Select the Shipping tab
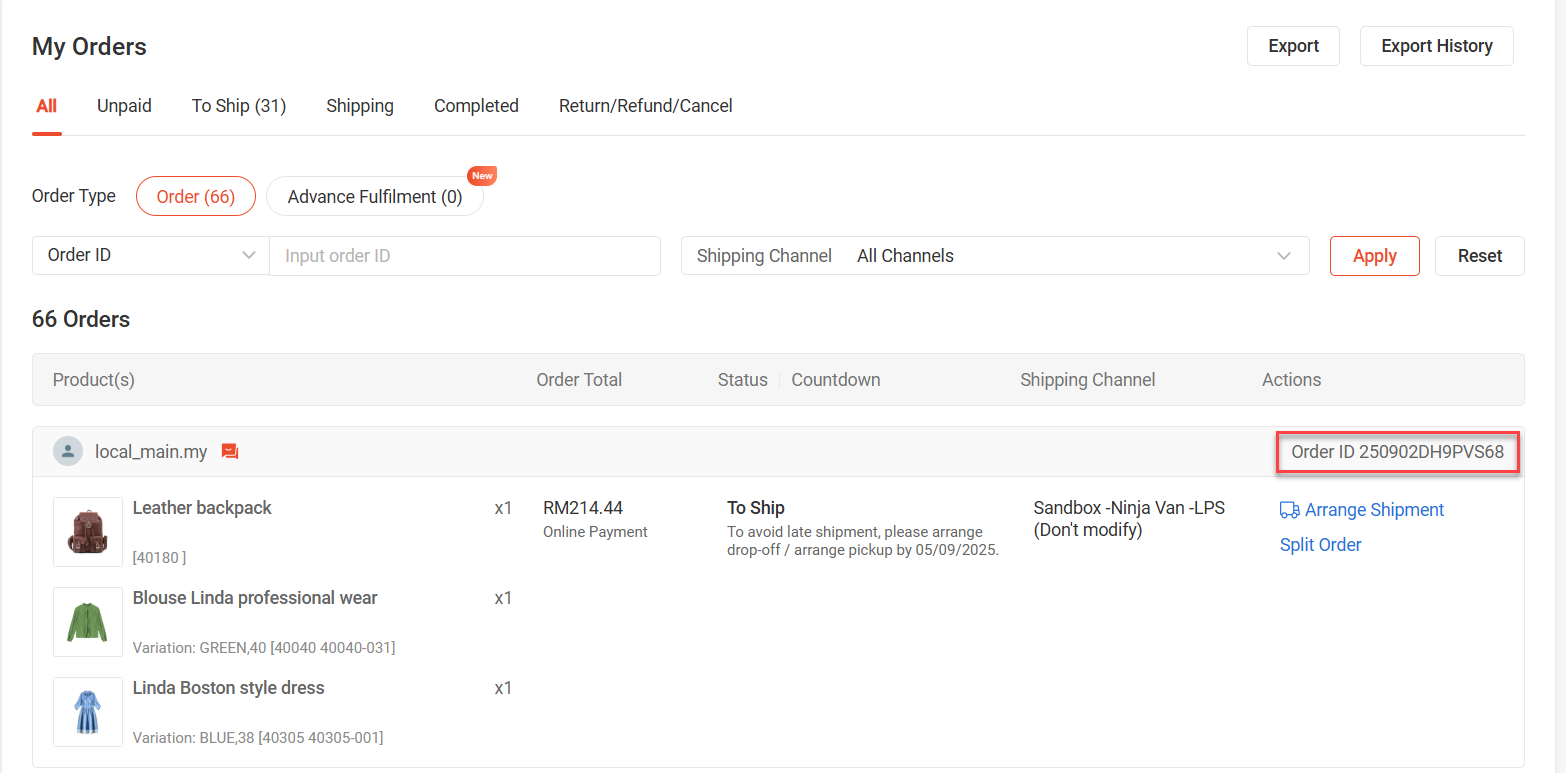Viewport: 1566px width, 773px height. [x=360, y=106]
